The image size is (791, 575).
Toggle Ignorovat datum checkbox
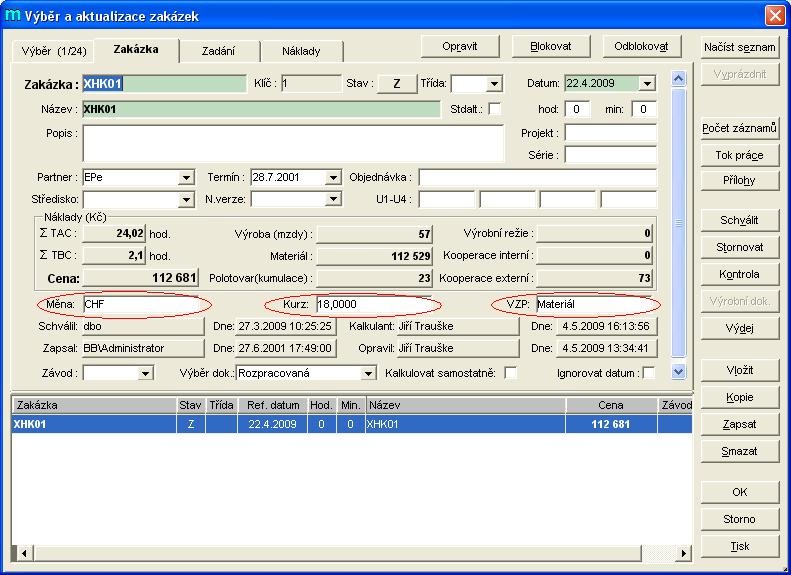pyautogui.click(x=649, y=373)
